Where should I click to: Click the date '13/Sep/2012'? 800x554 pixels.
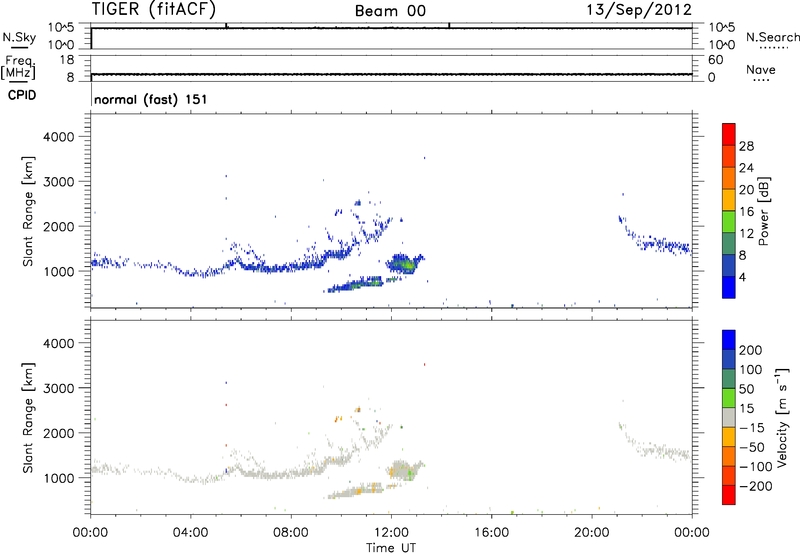(x=639, y=9)
